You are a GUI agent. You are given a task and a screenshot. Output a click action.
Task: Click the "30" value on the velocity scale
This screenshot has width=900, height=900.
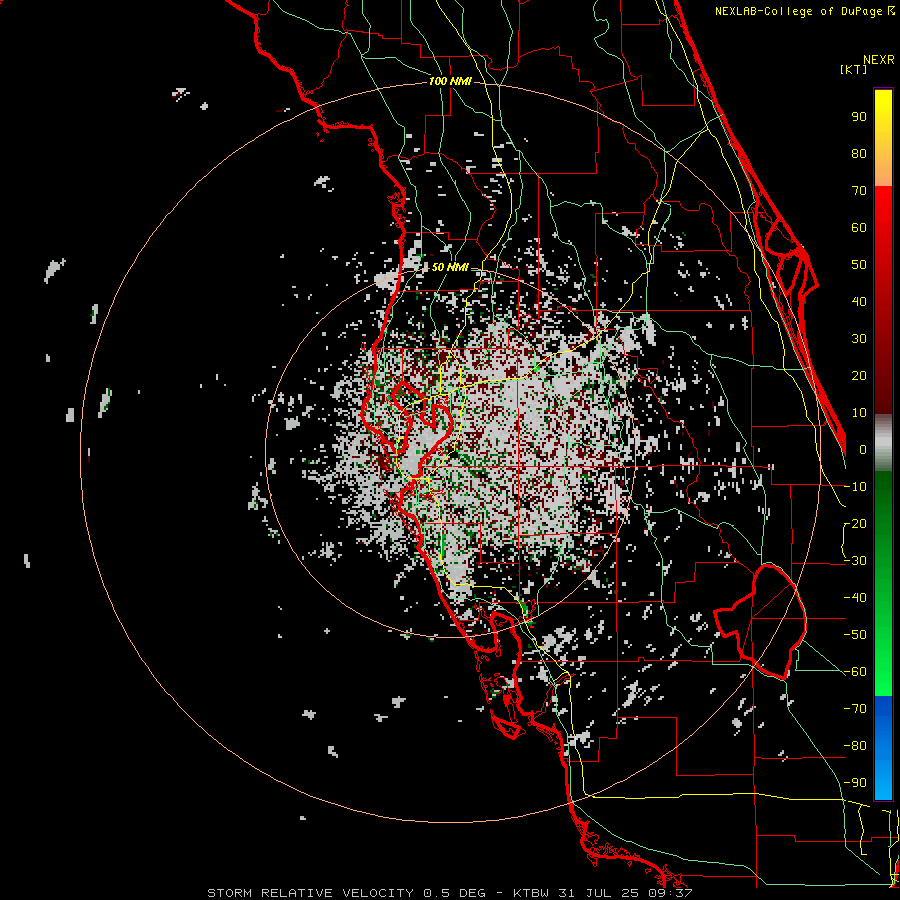[x=859, y=339]
